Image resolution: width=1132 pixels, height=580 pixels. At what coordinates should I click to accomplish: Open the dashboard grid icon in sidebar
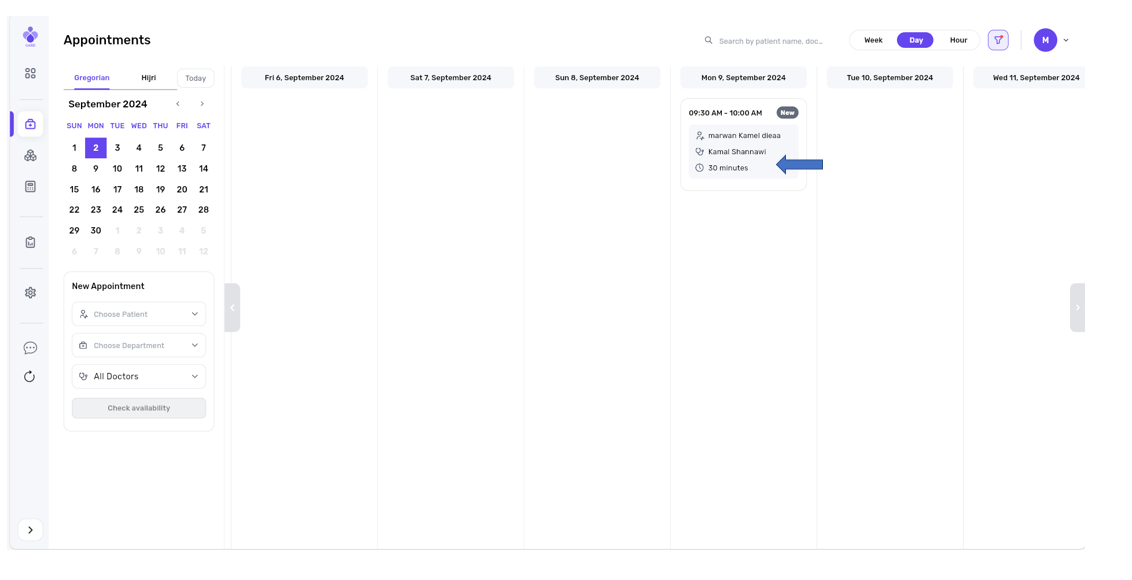click(30, 74)
